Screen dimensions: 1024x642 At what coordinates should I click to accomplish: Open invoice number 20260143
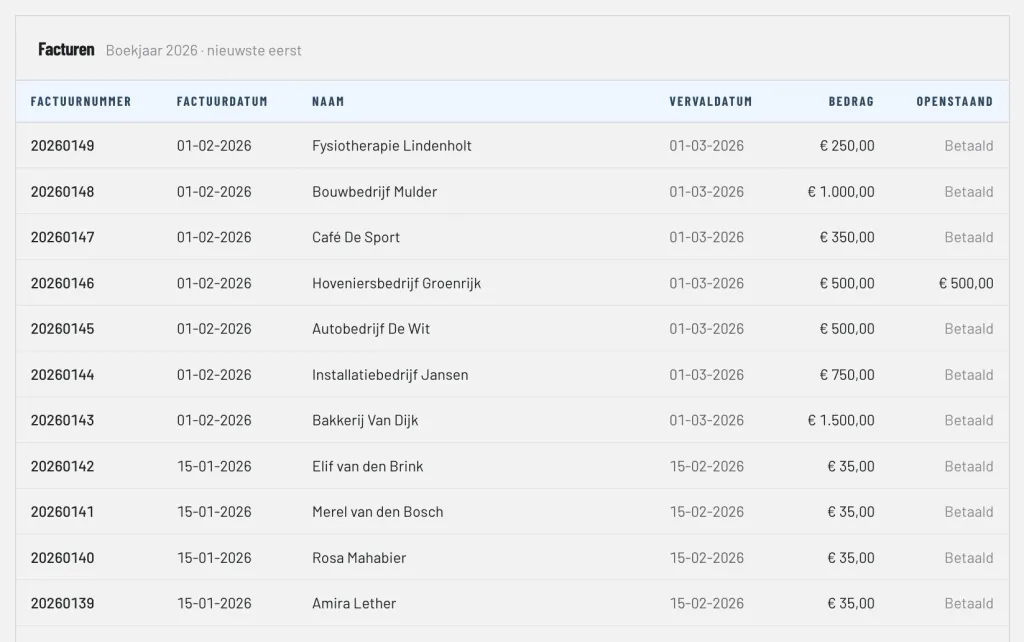tap(63, 420)
